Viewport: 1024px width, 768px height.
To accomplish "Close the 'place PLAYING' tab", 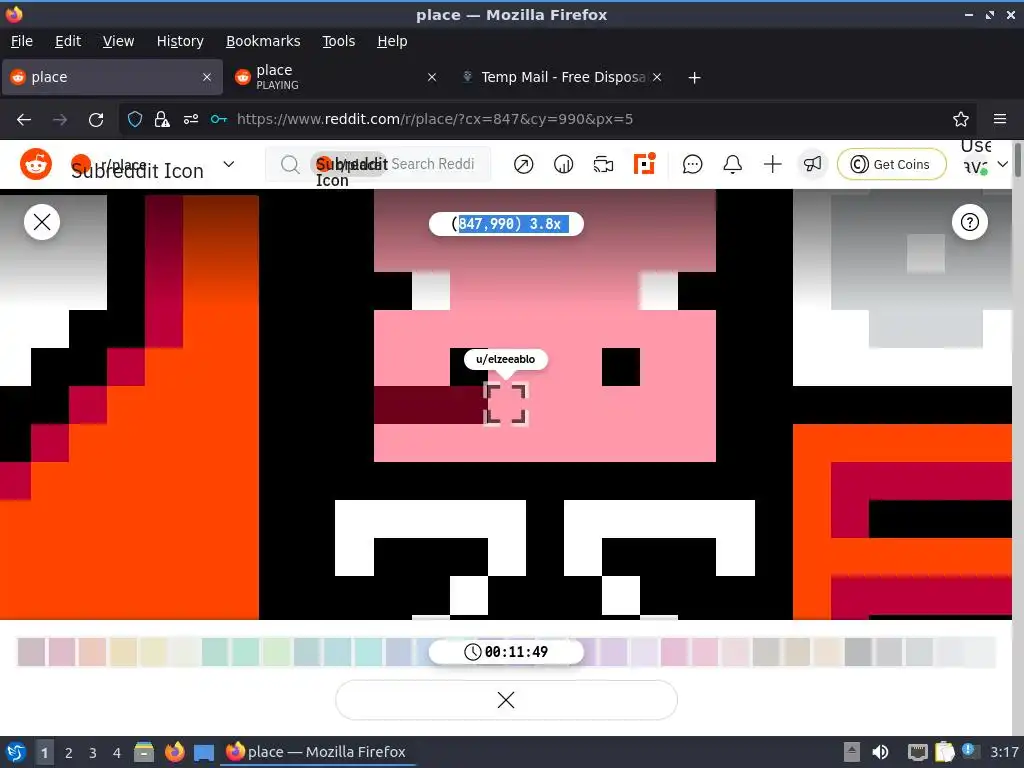I will [x=432, y=77].
